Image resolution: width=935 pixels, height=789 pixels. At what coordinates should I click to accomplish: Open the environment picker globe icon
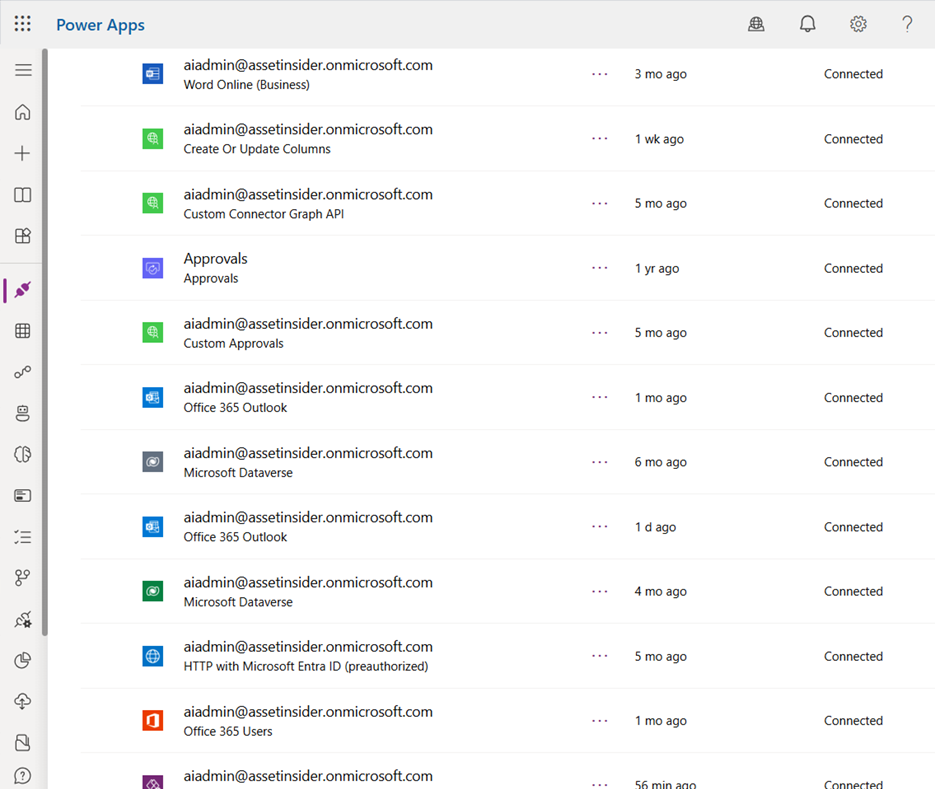756,24
